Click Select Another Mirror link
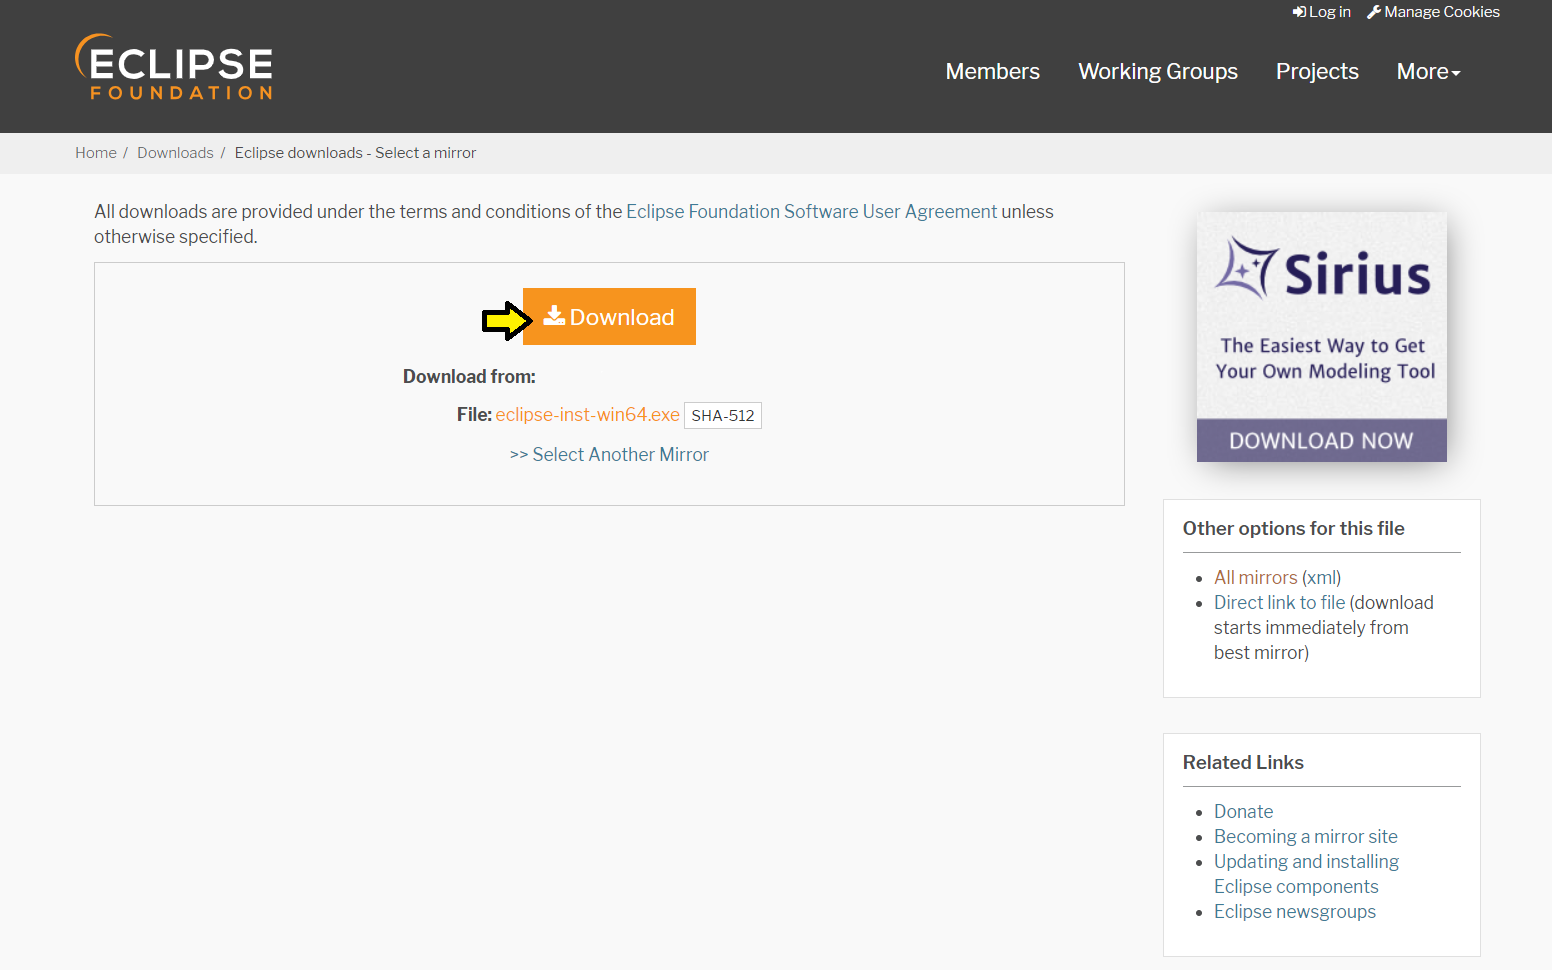Screen dimensions: 1552x970 (609, 455)
